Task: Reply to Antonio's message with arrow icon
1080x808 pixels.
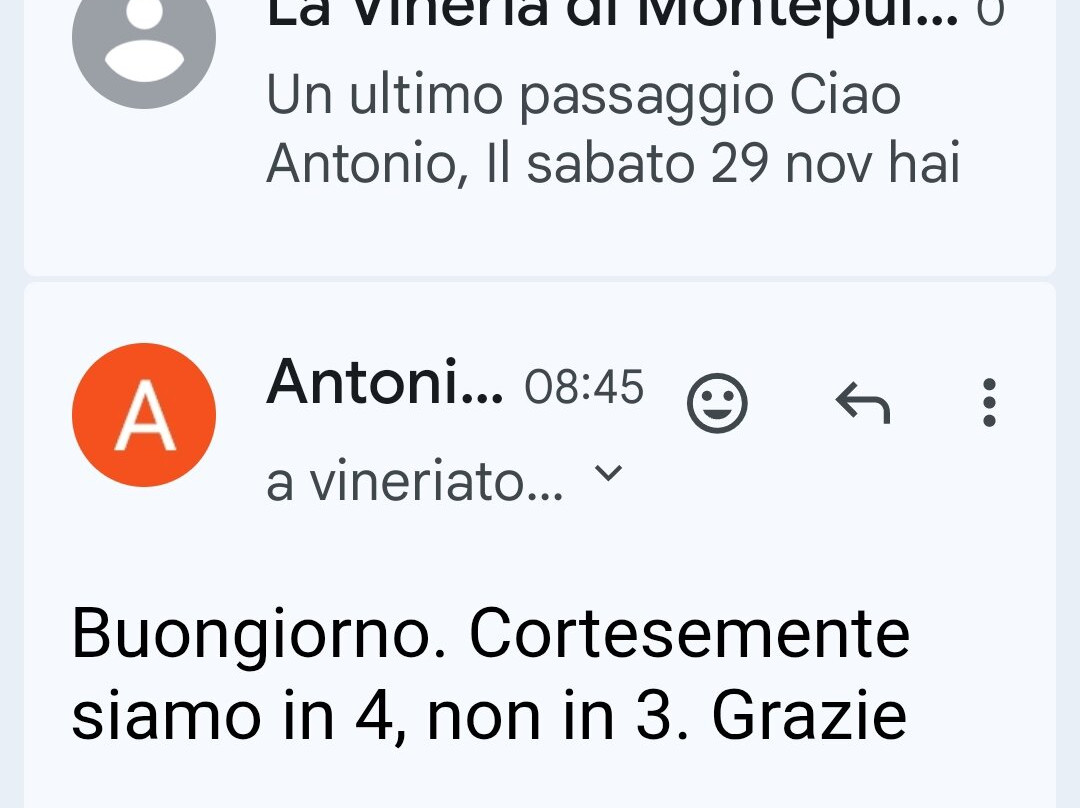Action: point(862,403)
